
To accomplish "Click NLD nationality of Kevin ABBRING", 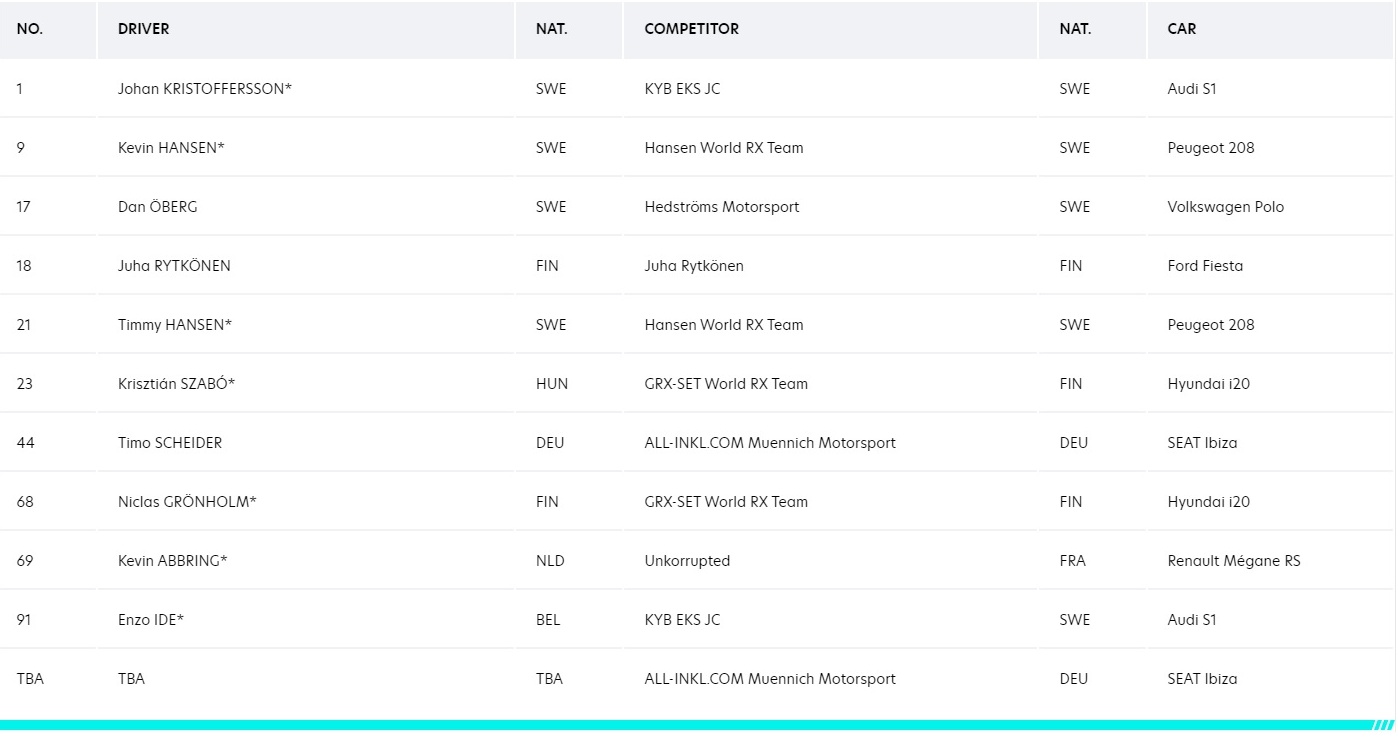I will (550, 560).
